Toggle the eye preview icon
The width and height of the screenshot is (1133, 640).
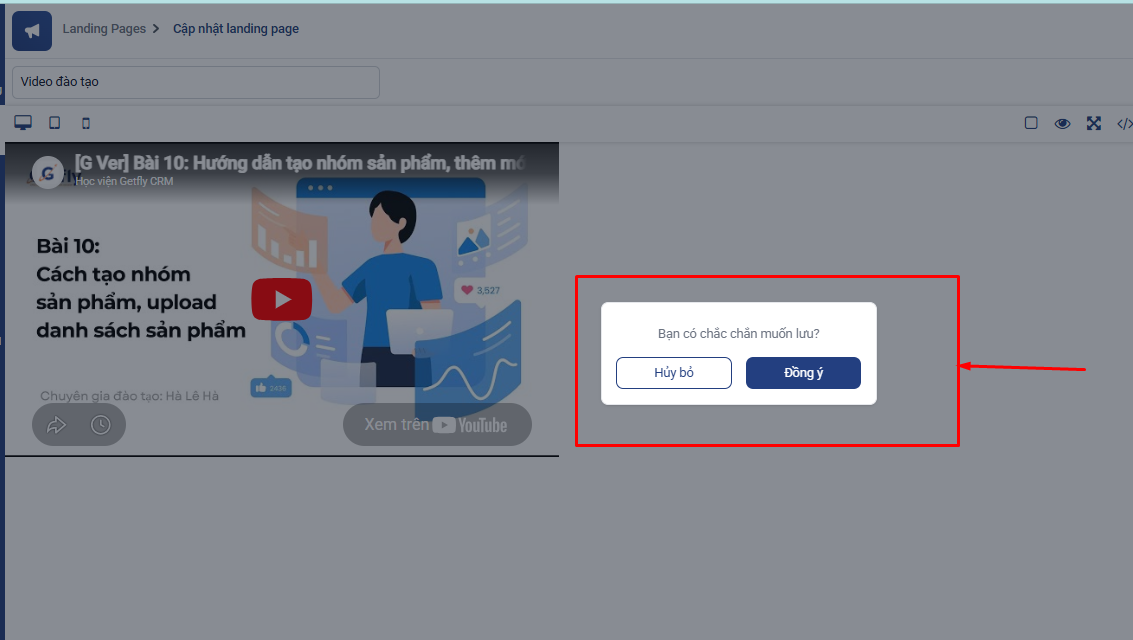tap(1062, 124)
